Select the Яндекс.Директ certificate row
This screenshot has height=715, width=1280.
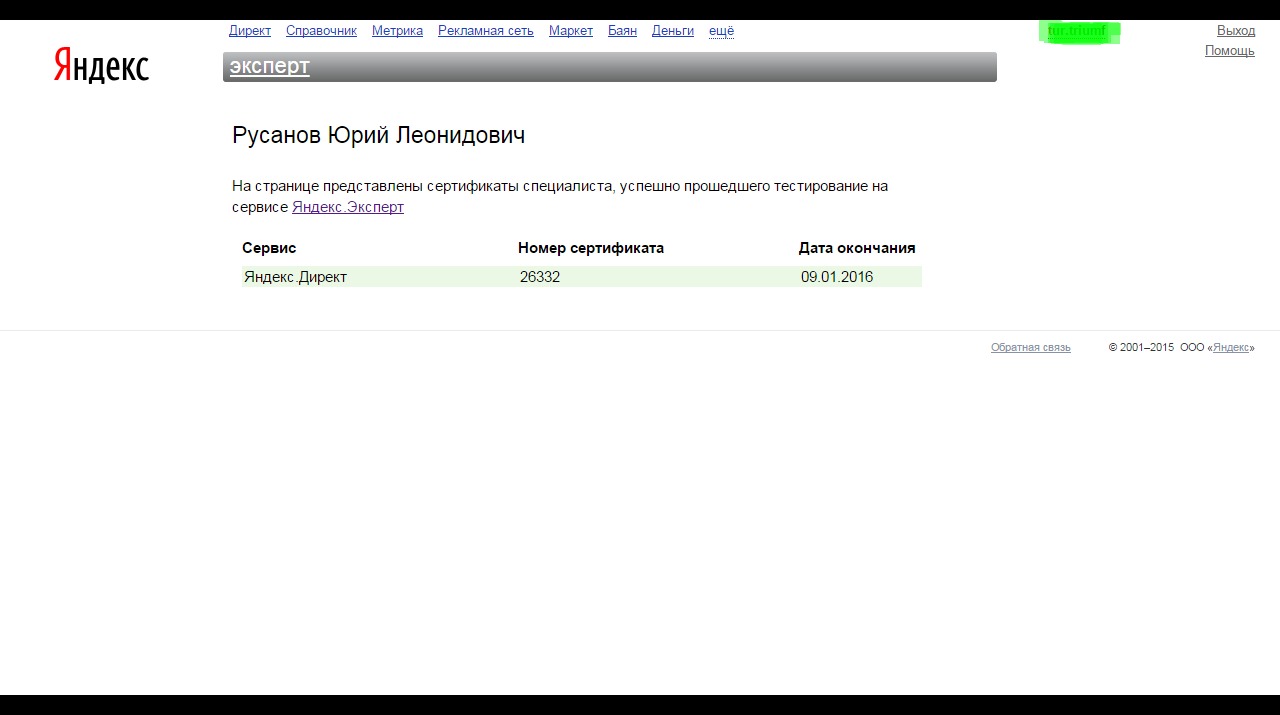[296, 276]
